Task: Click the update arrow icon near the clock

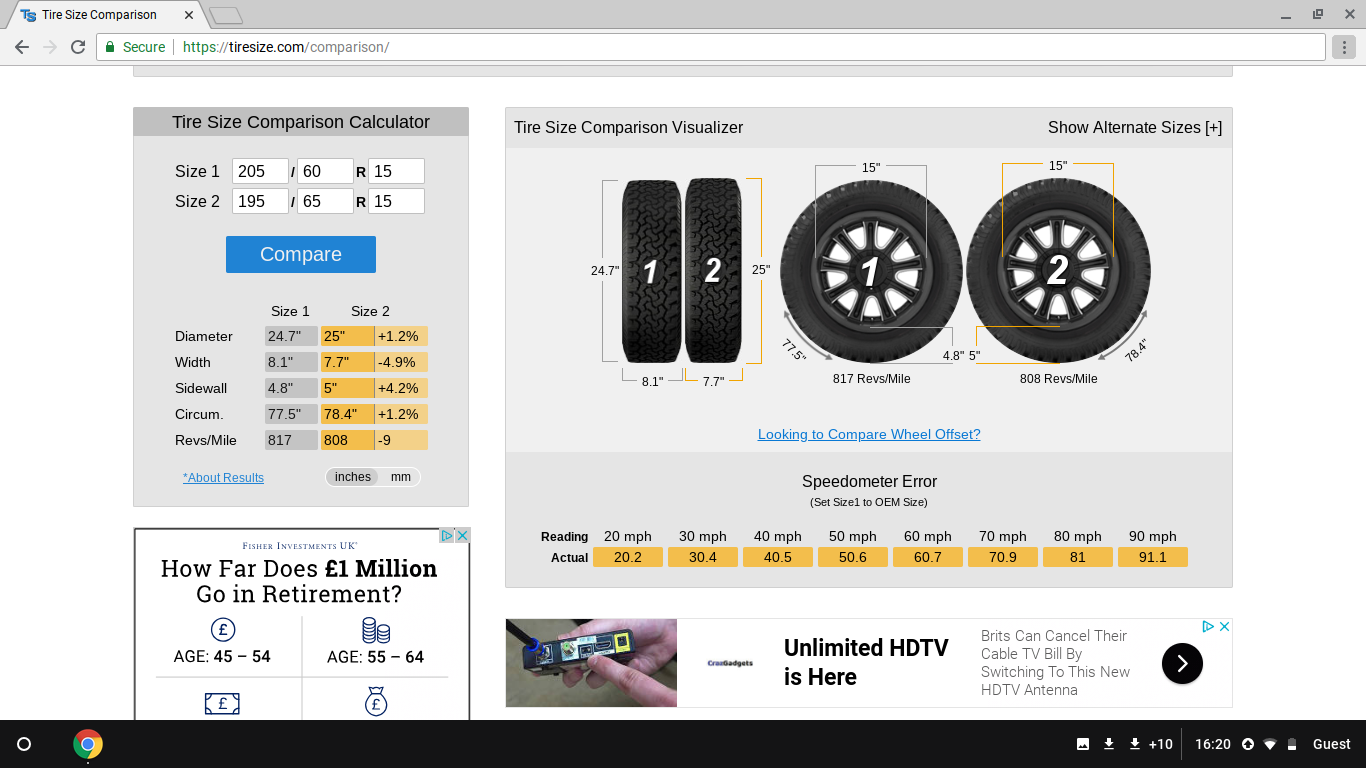Action: (1247, 744)
